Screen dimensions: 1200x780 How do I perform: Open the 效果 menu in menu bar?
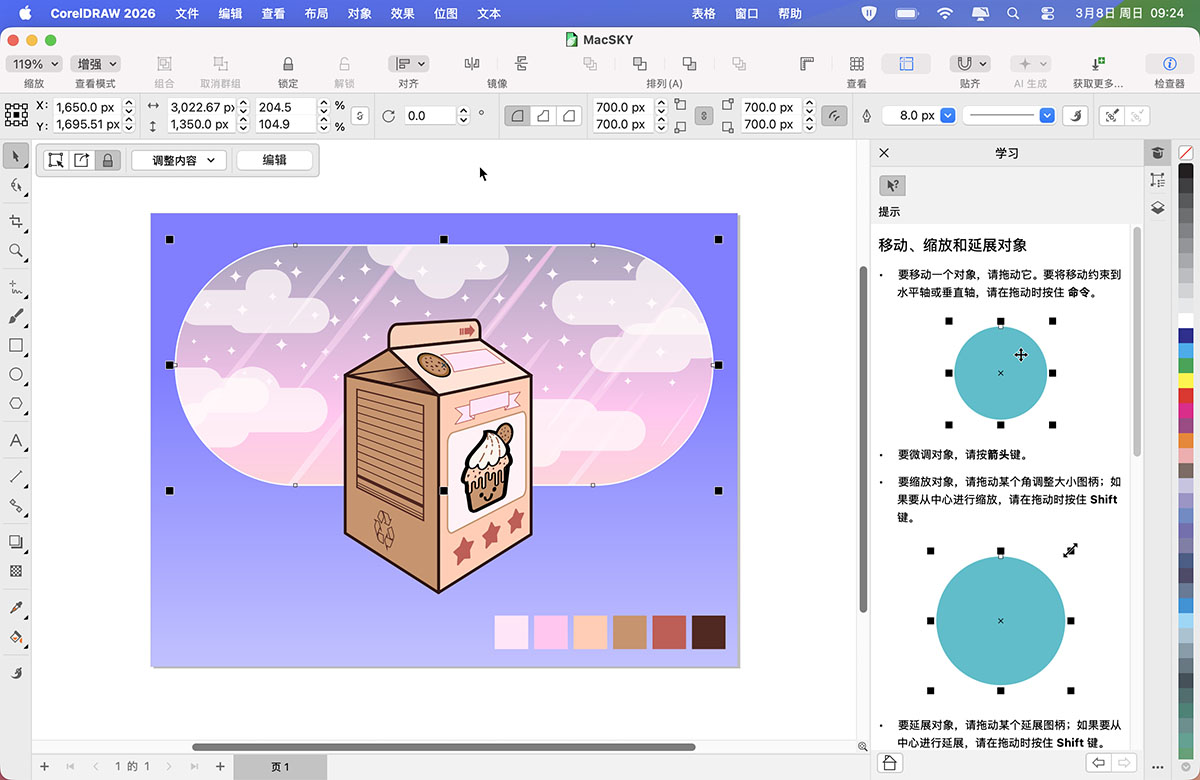[x=403, y=13]
